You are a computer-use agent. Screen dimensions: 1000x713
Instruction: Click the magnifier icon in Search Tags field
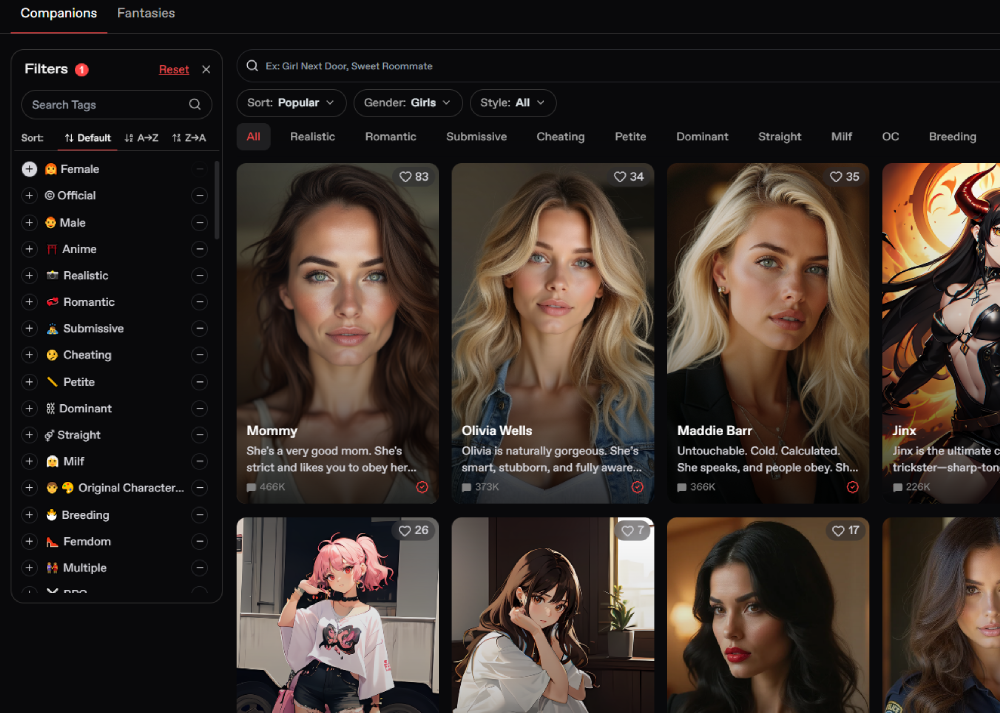click(195, 105)
